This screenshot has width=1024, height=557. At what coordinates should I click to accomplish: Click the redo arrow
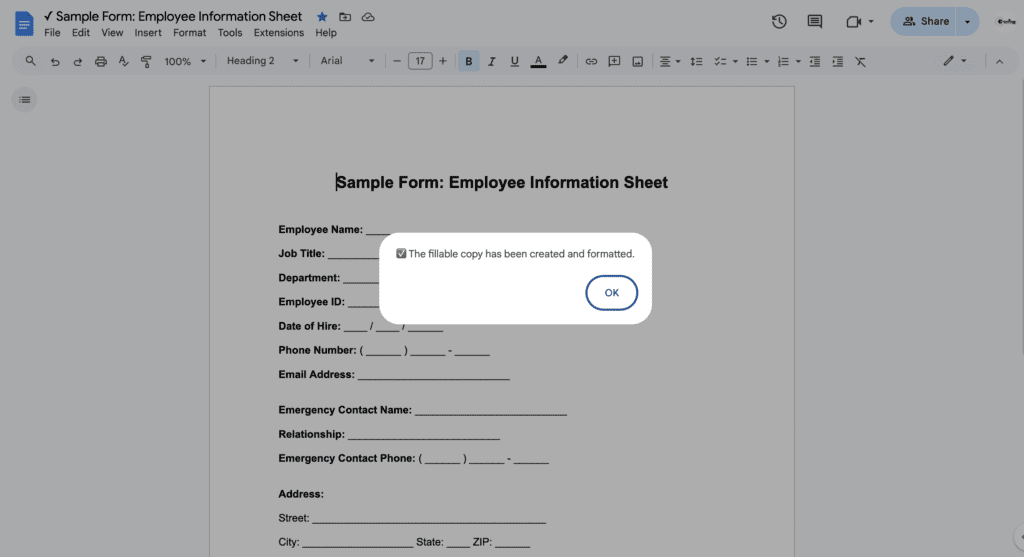click(78, 61)
